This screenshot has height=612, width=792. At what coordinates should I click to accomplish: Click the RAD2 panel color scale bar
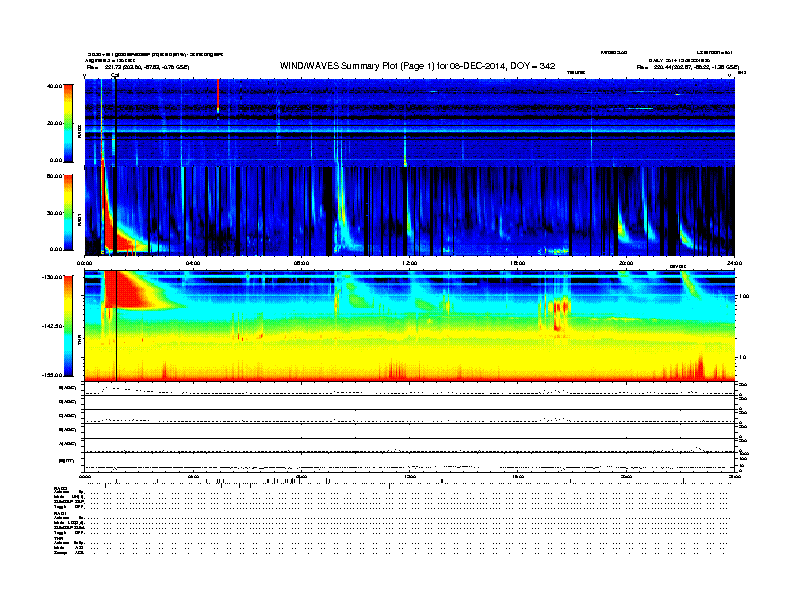click(x=68, y=123)
